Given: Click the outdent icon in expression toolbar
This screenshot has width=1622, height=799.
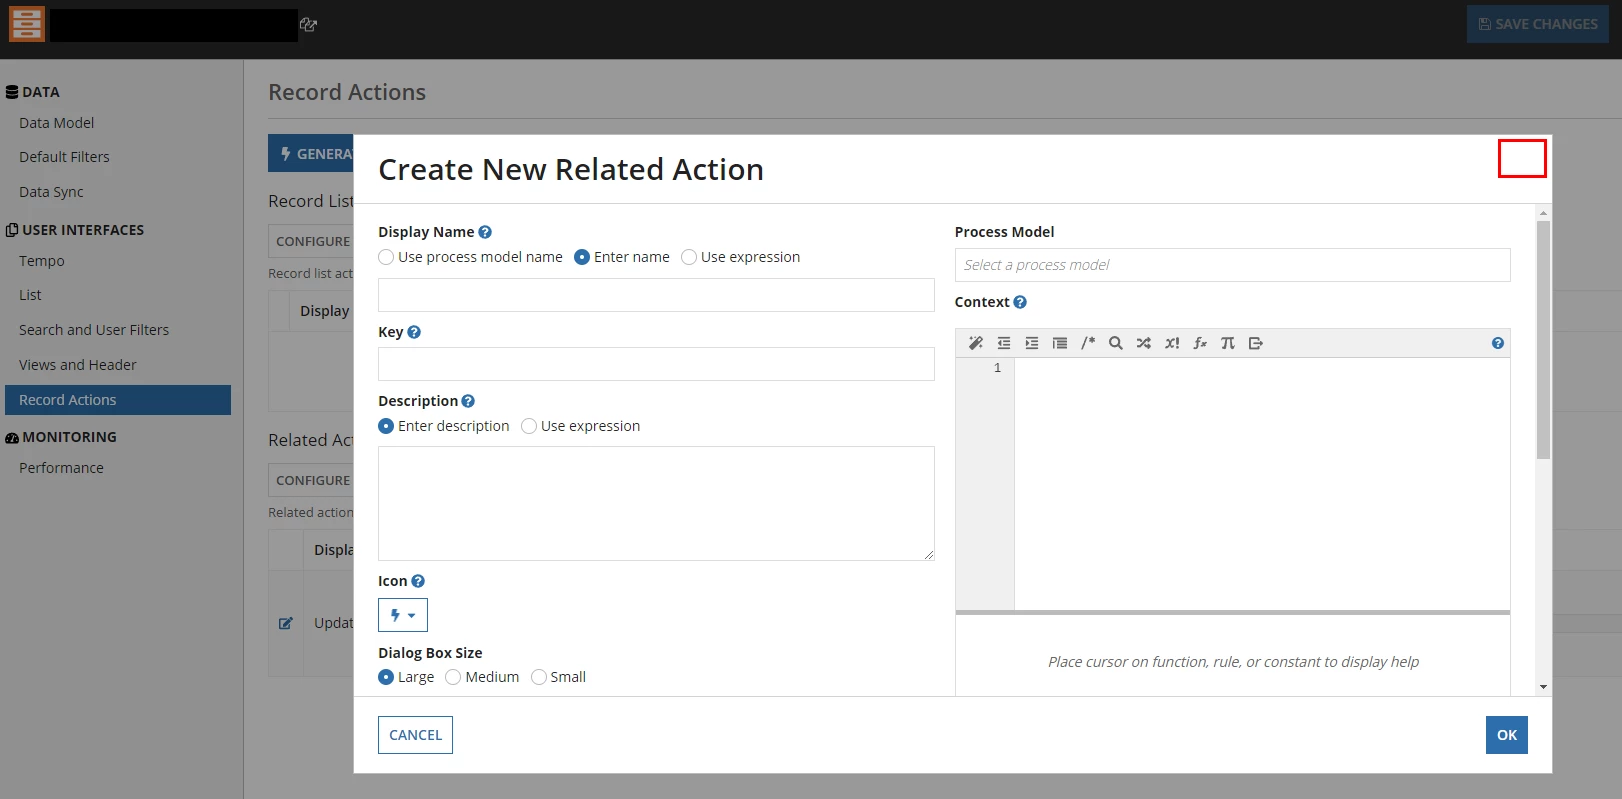Looking at the screenshot, I should pos(1004,343).
